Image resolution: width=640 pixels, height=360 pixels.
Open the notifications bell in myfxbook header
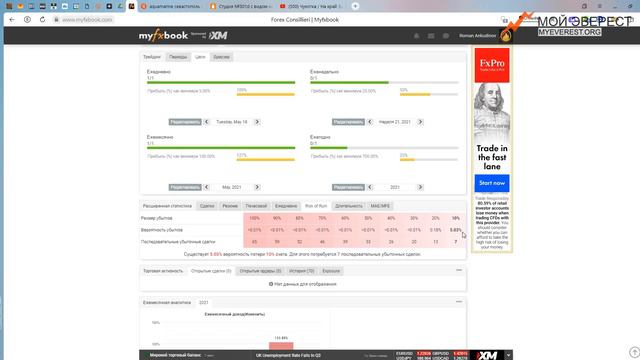tap(416, 36)
